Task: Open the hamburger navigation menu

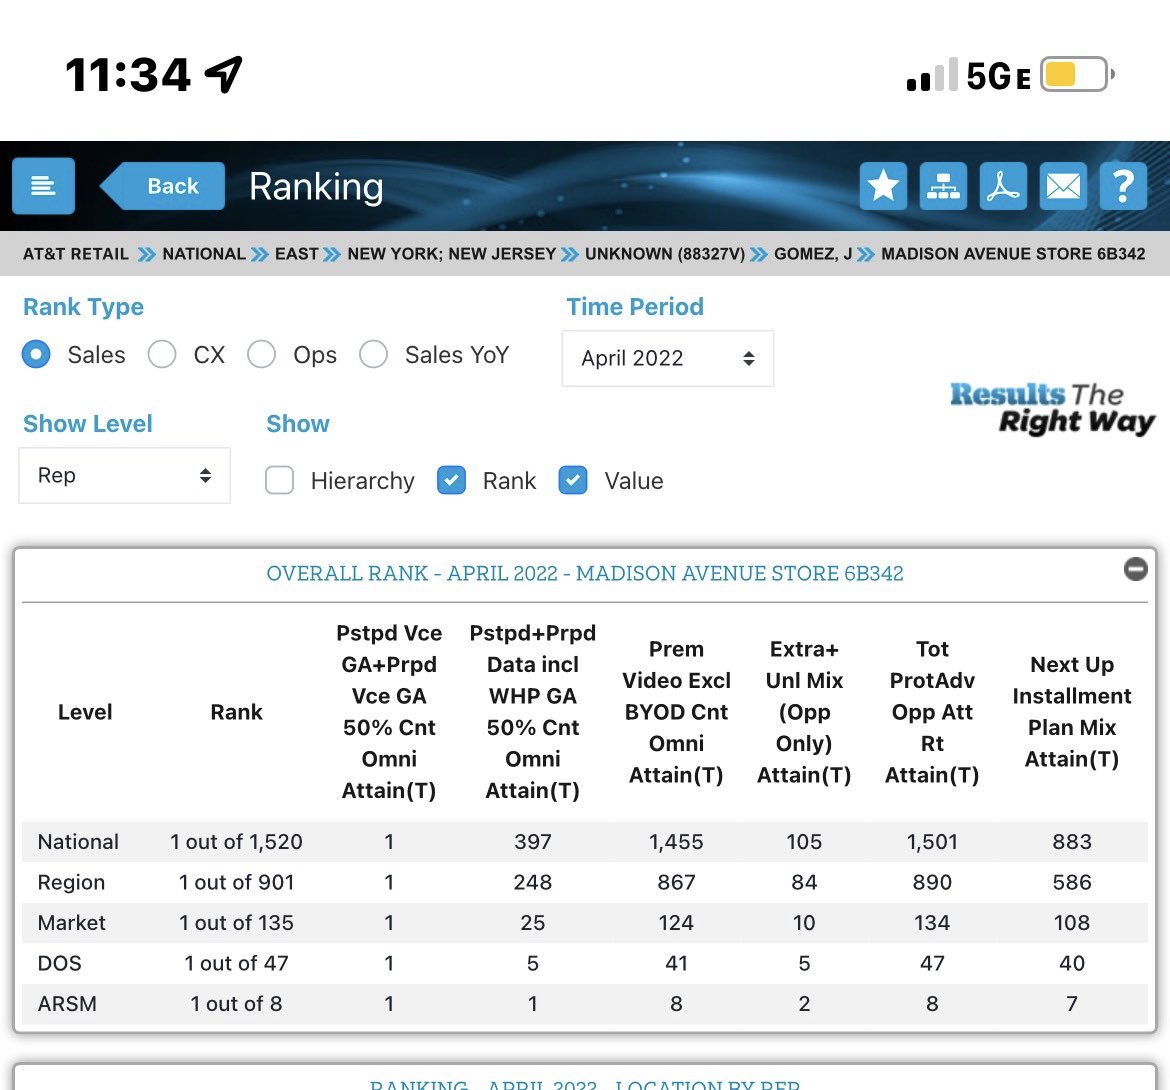Action: point(43,185)
